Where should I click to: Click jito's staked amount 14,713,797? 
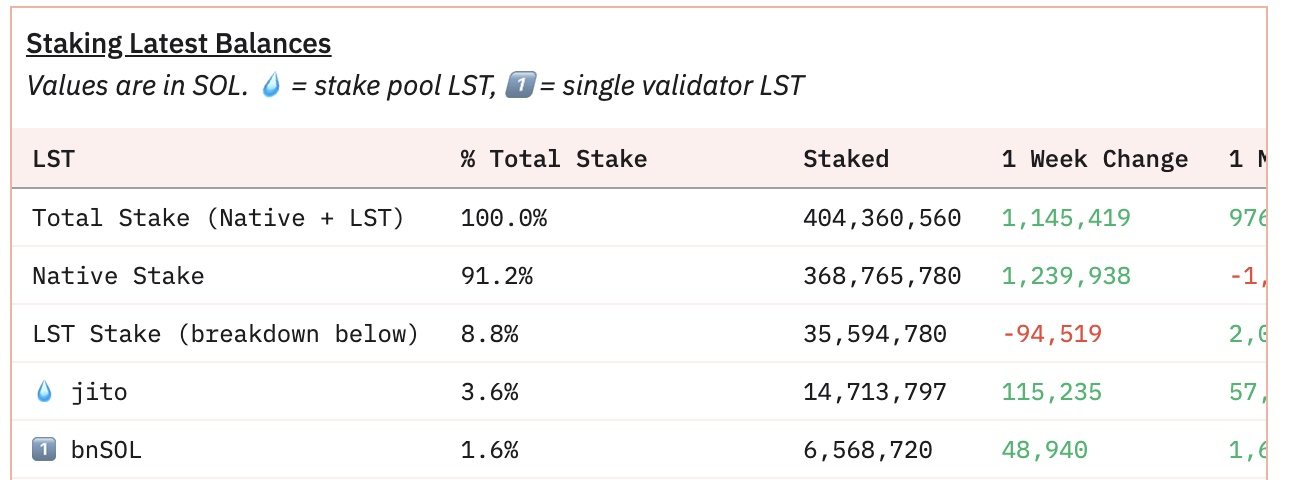point(874,392)
